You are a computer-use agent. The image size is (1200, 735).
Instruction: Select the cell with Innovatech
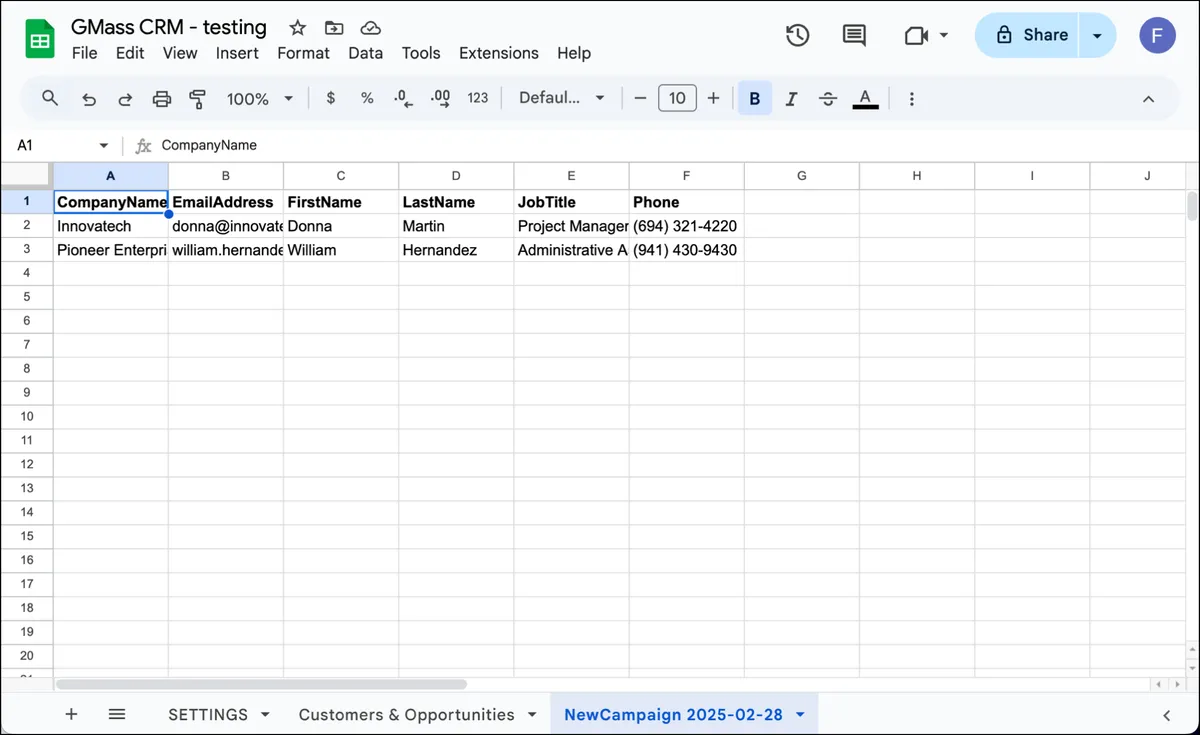click(x=111, y=226)
